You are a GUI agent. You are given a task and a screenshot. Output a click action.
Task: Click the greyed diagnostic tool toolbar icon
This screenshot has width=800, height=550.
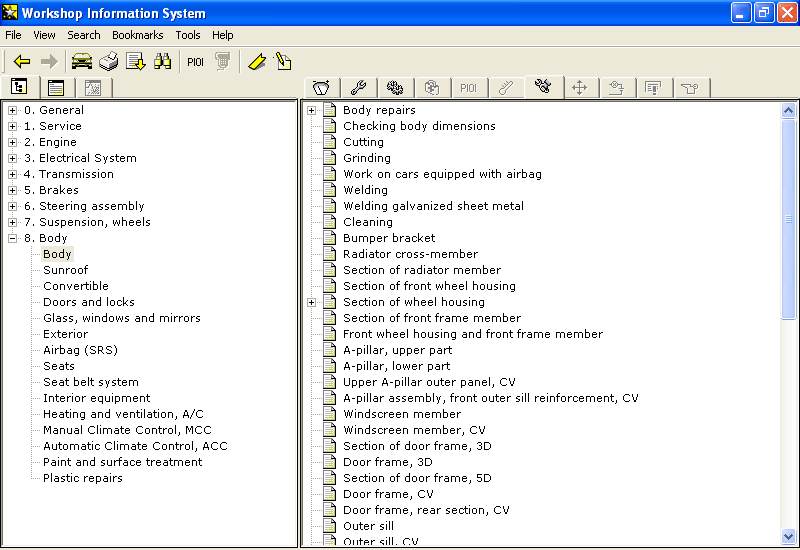(222, 62)
